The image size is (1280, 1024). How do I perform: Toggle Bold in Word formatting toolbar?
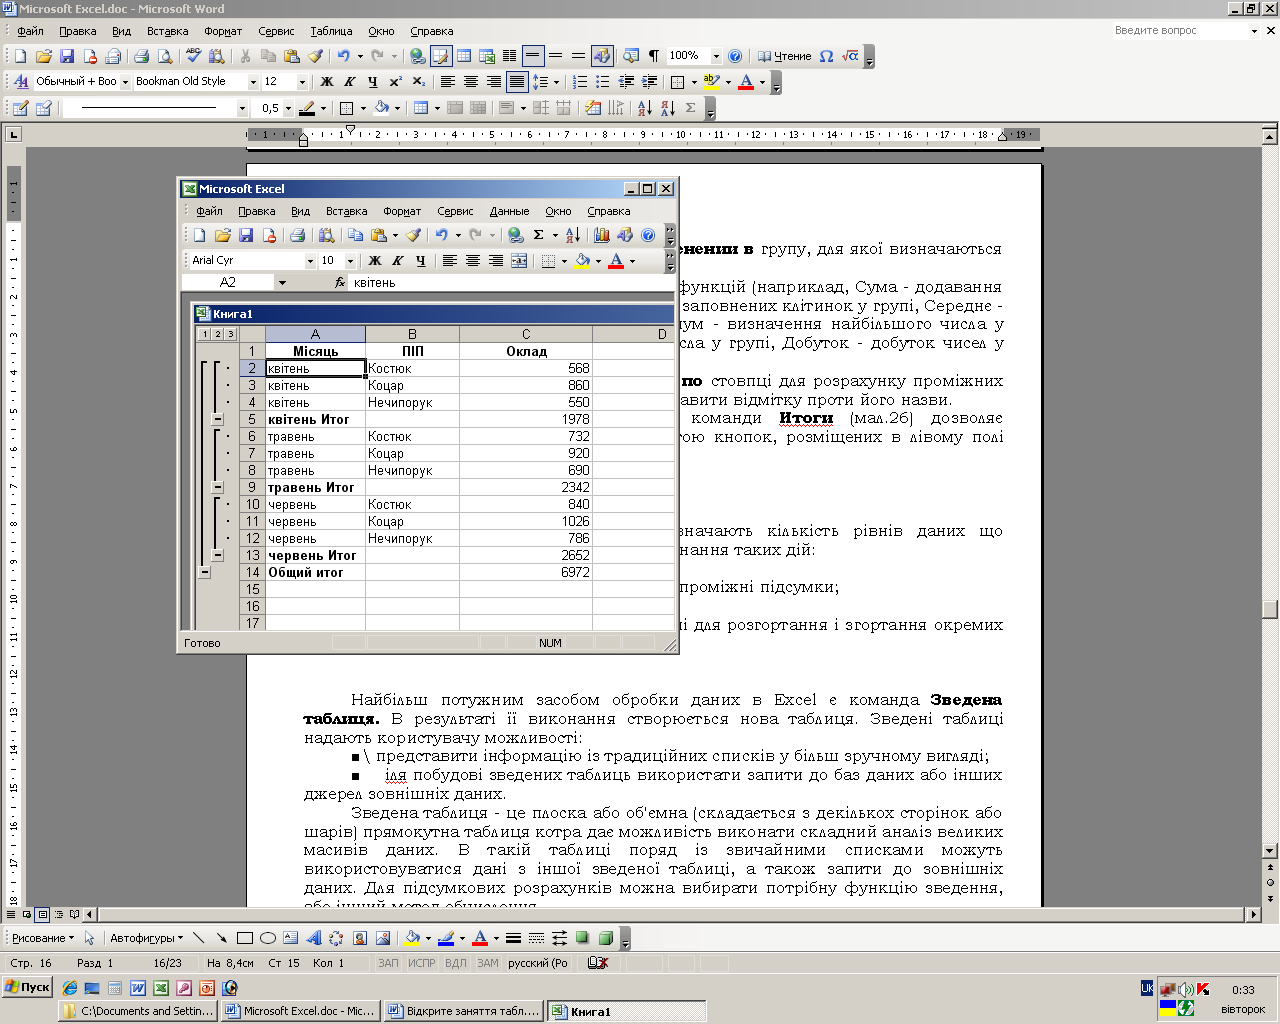pos(327,82)
